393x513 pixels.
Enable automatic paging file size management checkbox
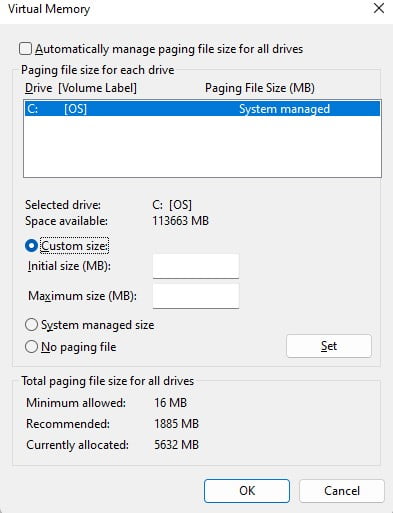pyautogui.click(x=25, y=49)
